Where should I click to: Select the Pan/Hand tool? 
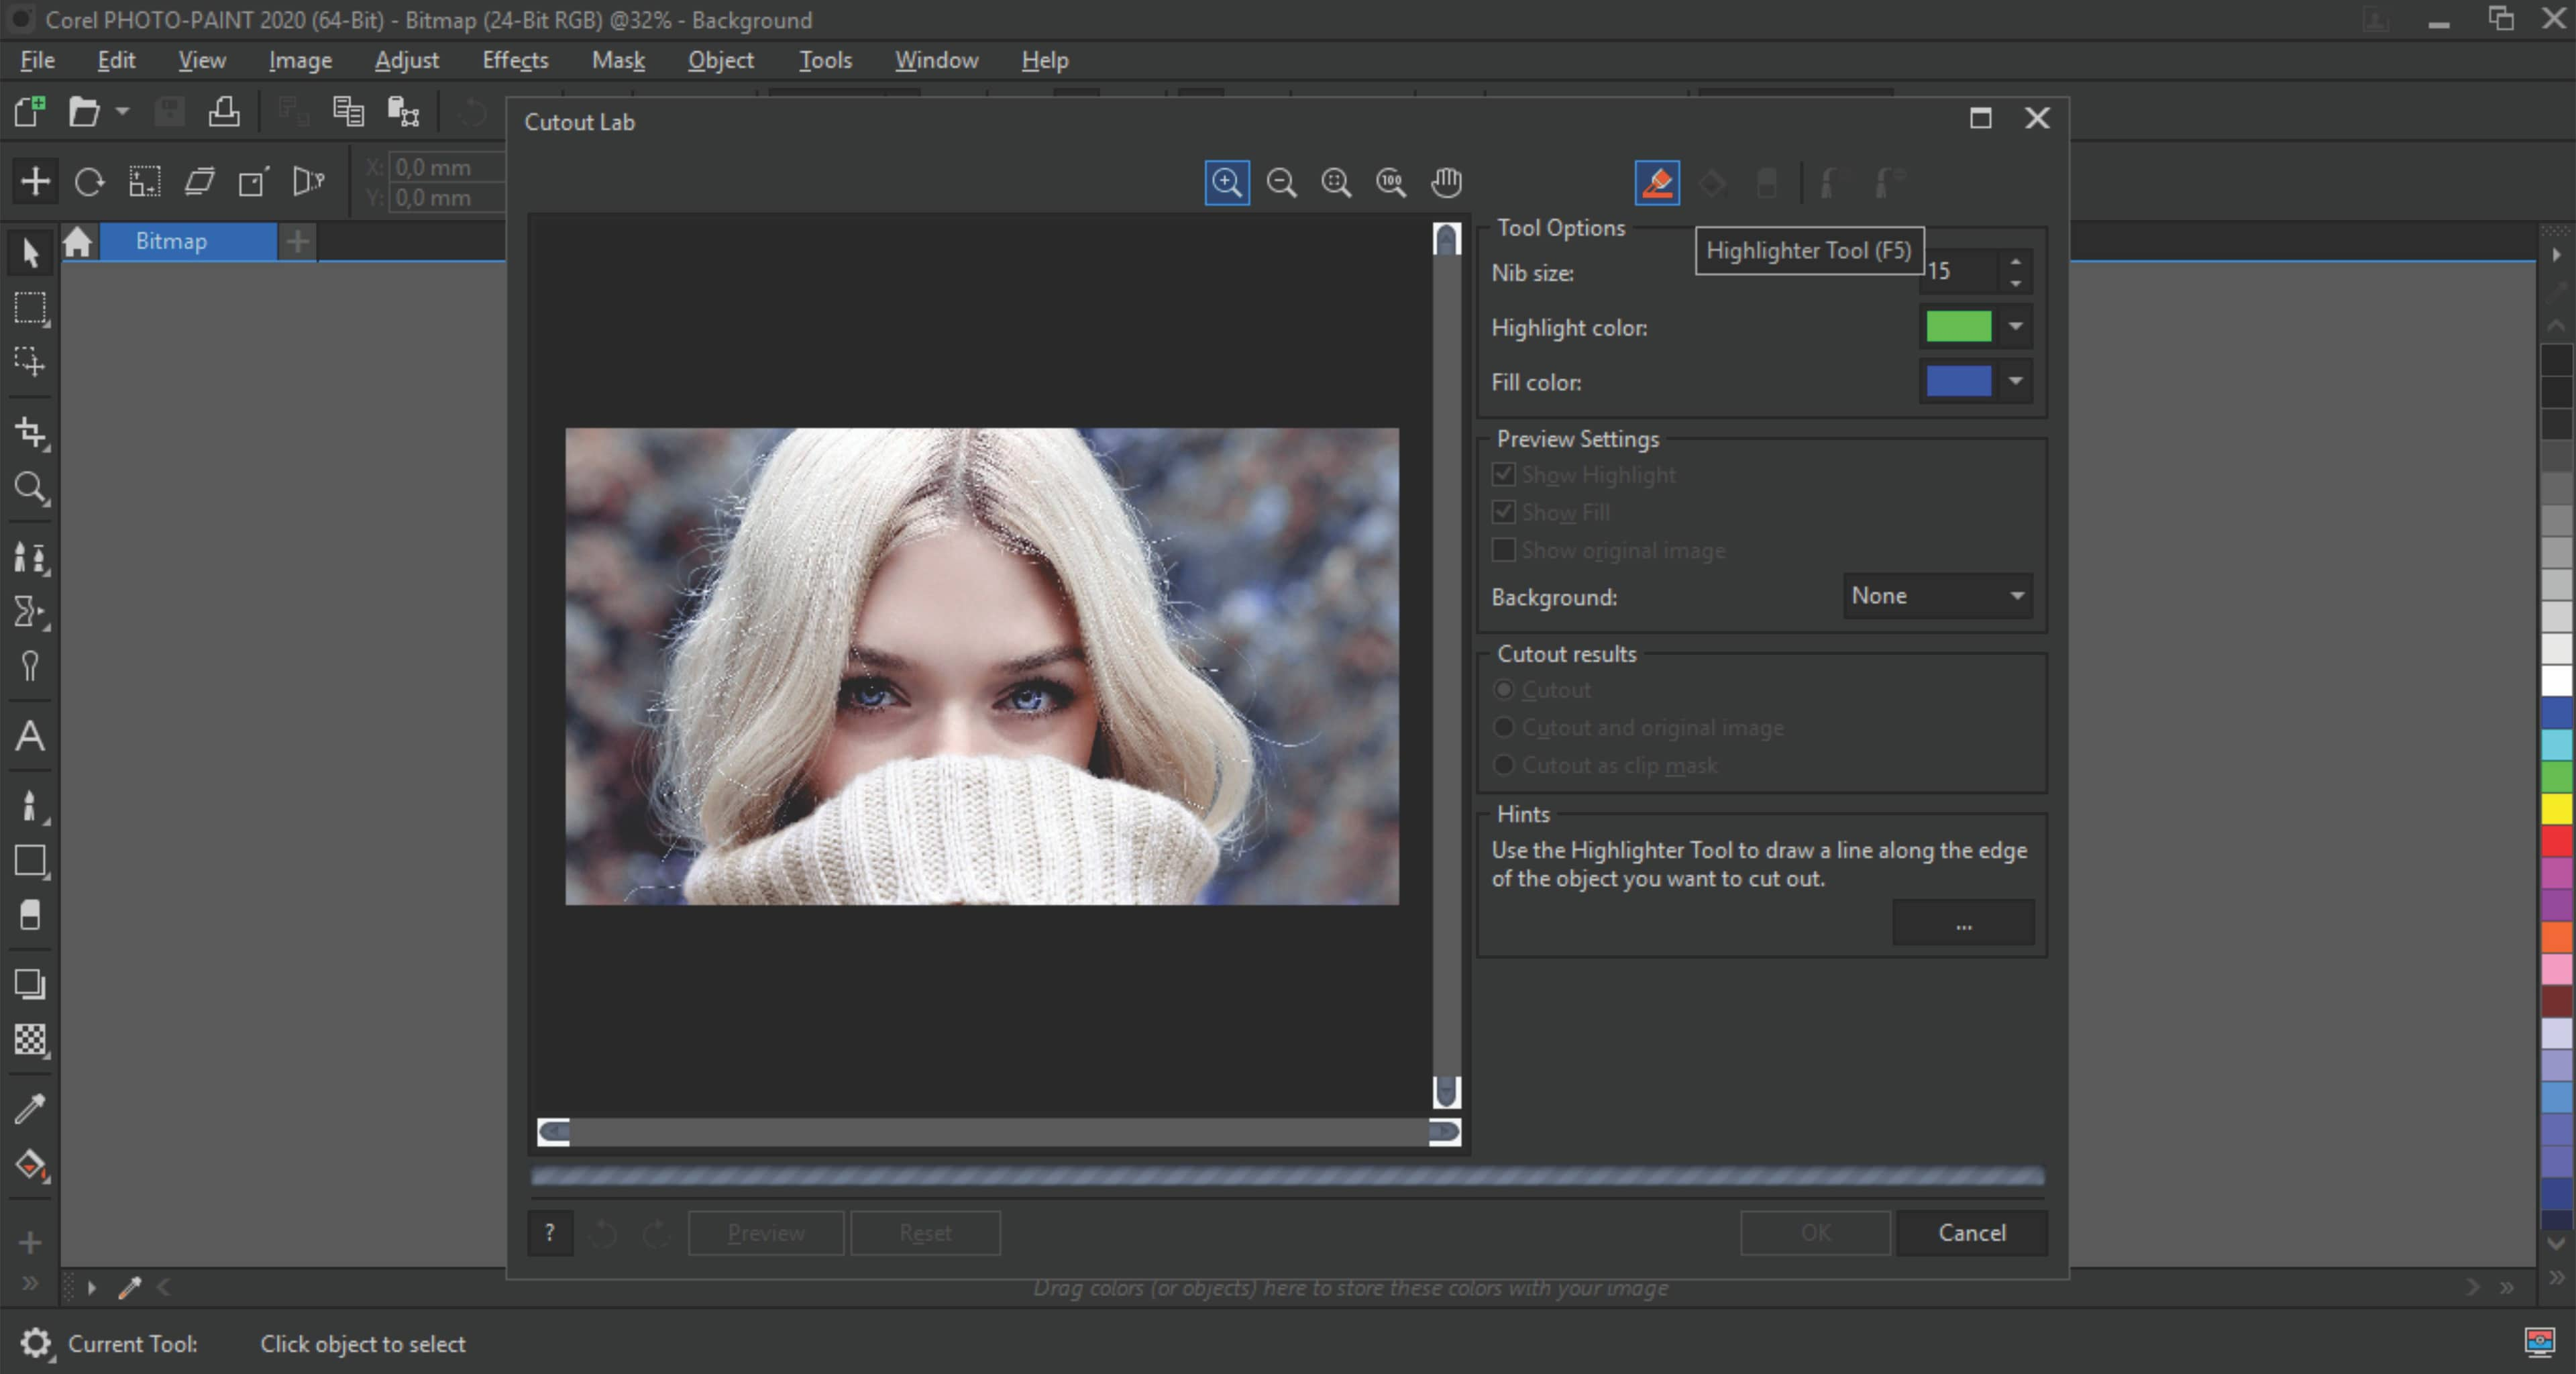[1446, 182]
